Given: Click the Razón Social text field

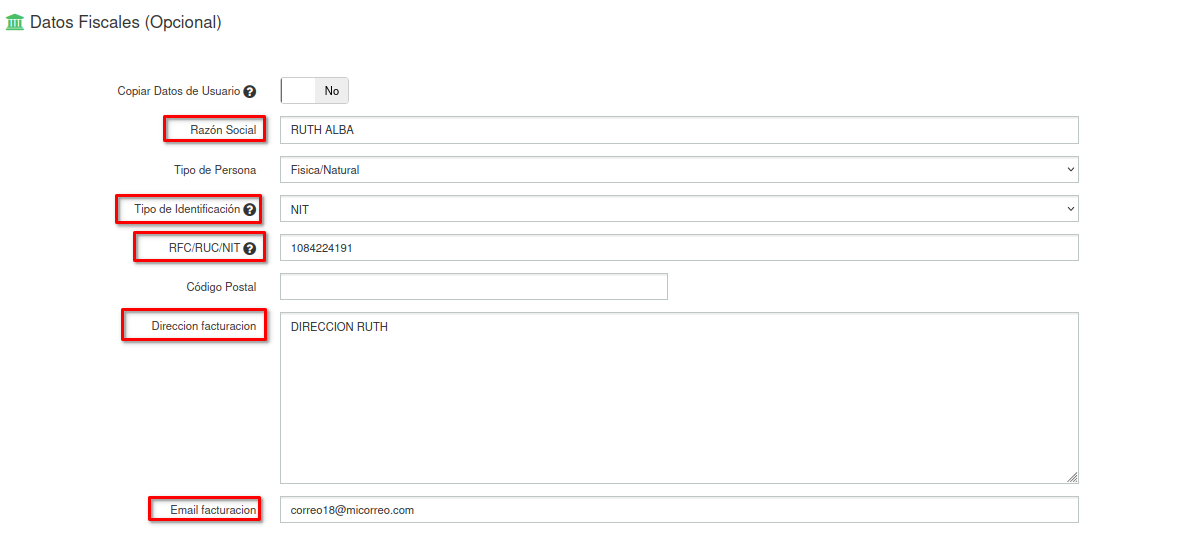Looking at the screenshot, I should [x=678, y=130].
